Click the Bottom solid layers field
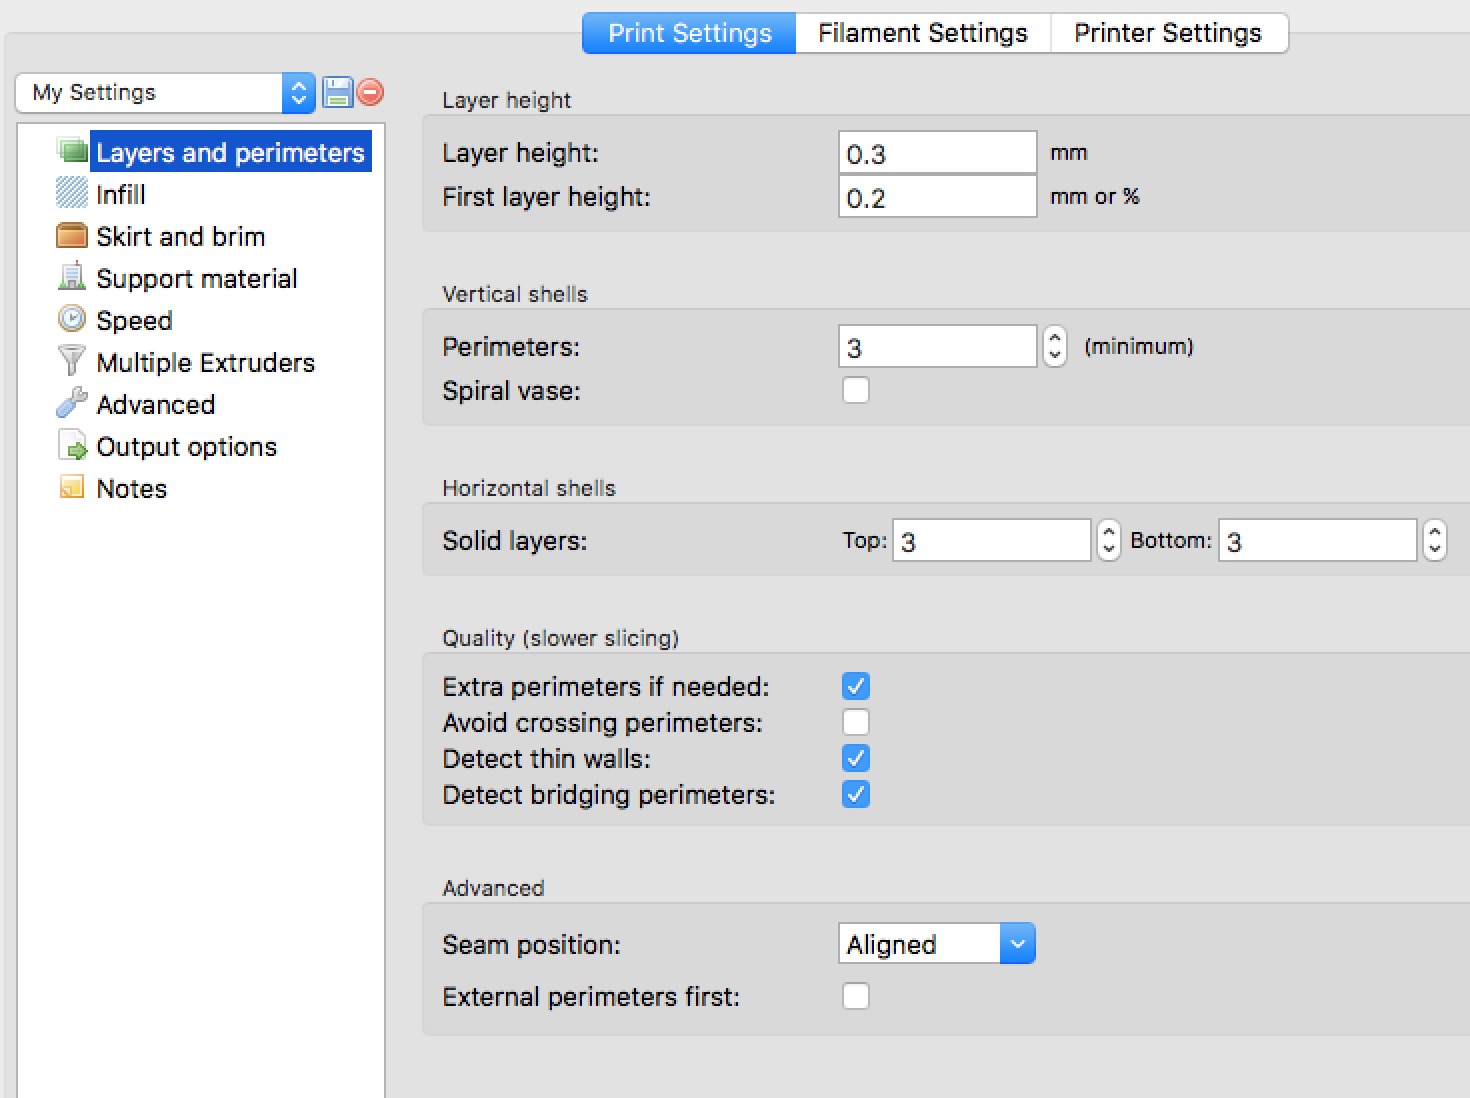 [x=1318, y=540]
